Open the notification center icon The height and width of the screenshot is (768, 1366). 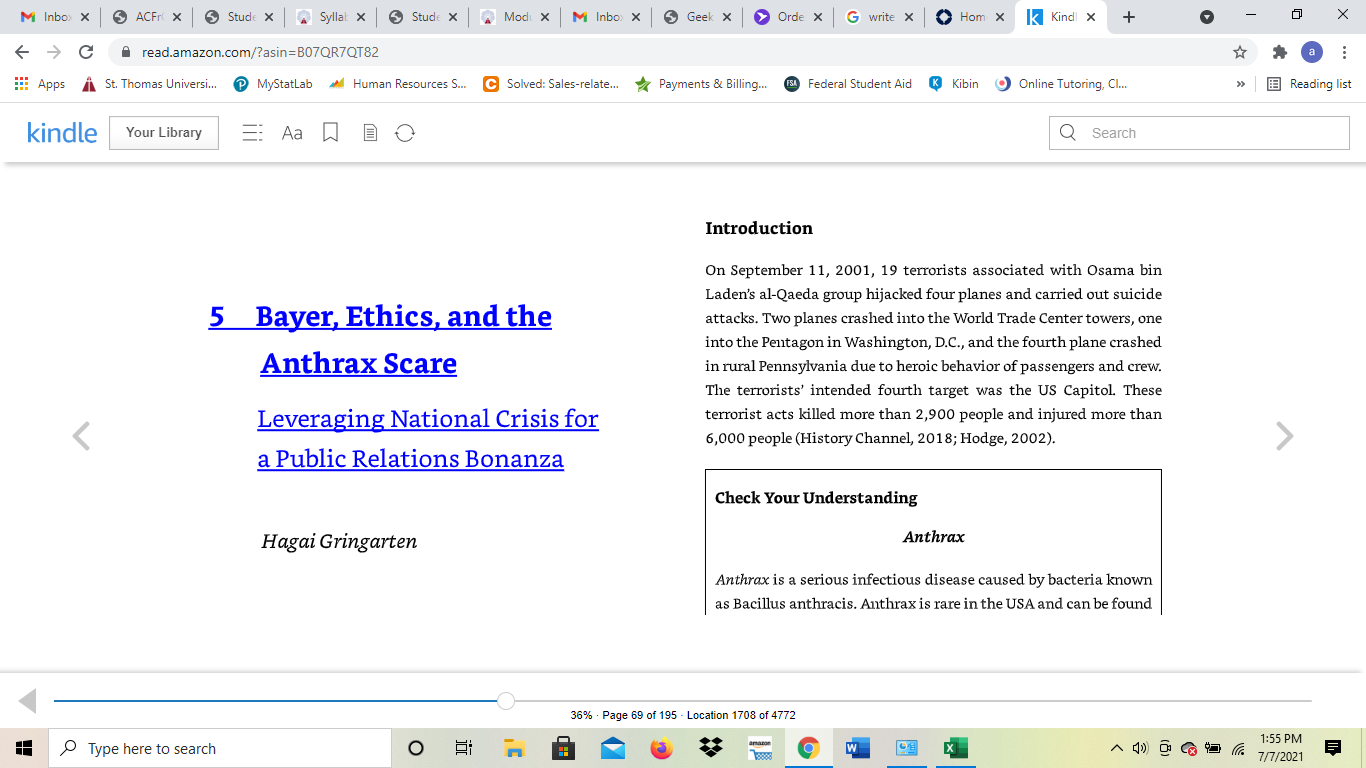point(1332,748)
